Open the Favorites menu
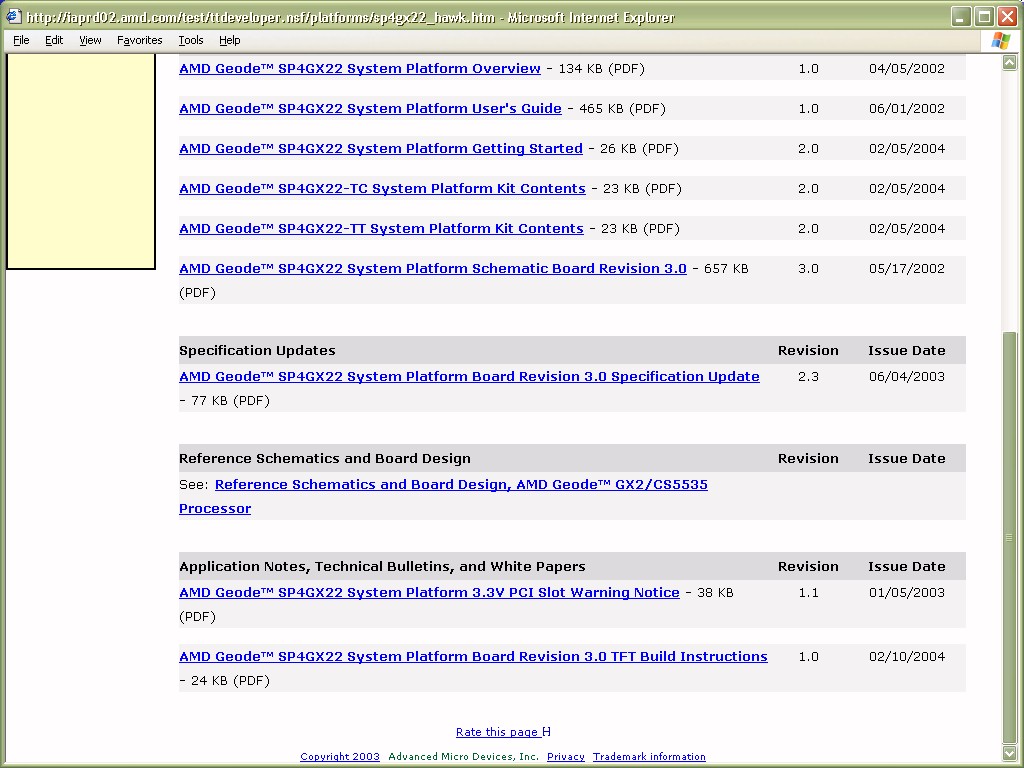The height and width of the screenshot is (768, 1024). tap(139, 40)
